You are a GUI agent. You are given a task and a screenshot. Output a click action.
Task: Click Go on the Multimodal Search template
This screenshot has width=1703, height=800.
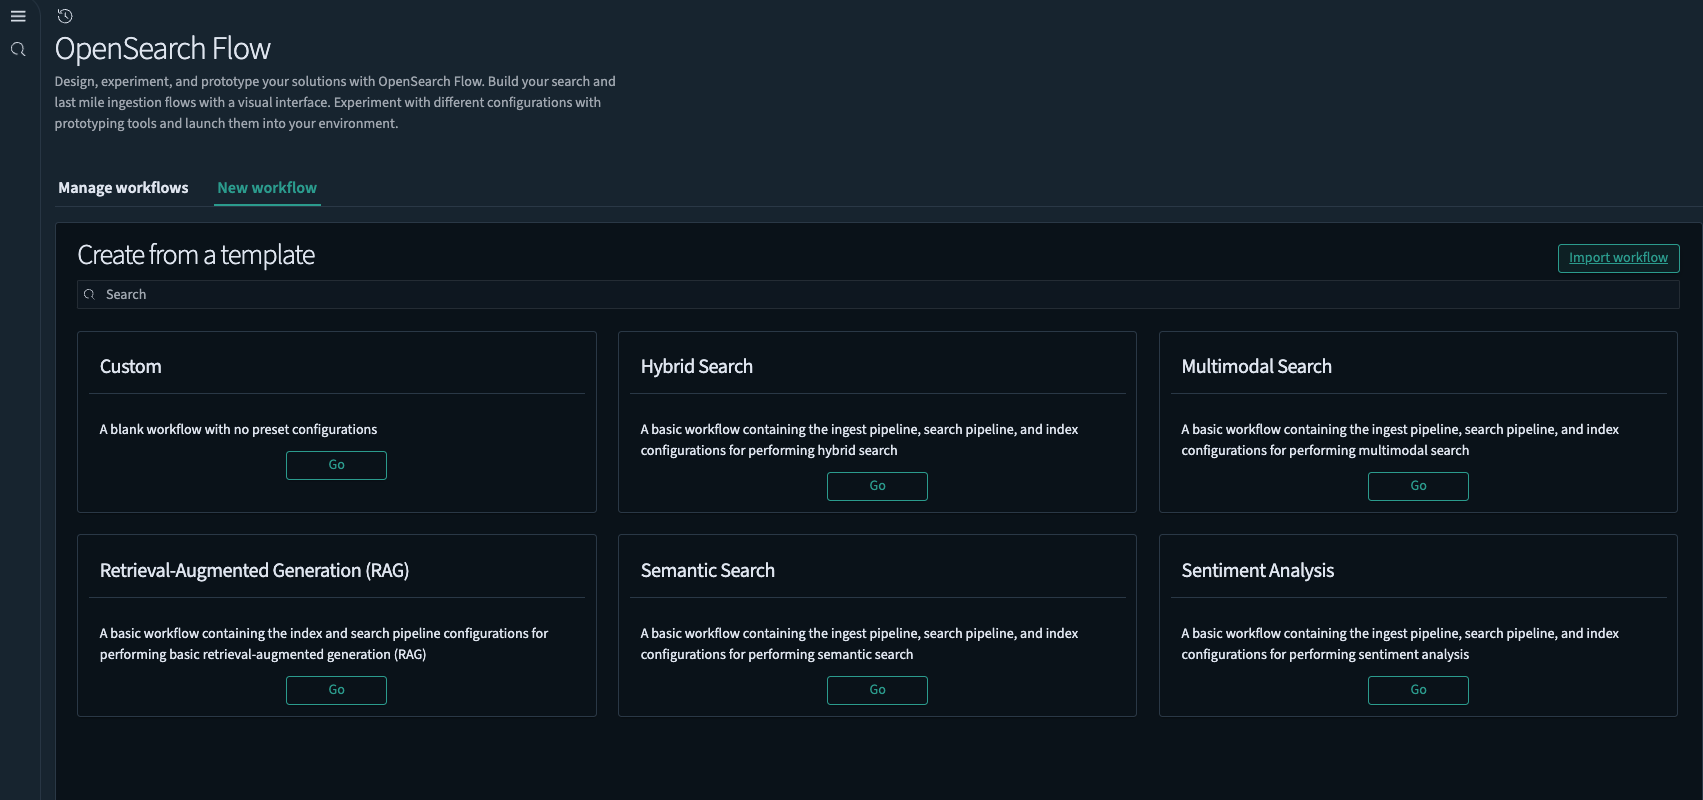(1418, 486)
